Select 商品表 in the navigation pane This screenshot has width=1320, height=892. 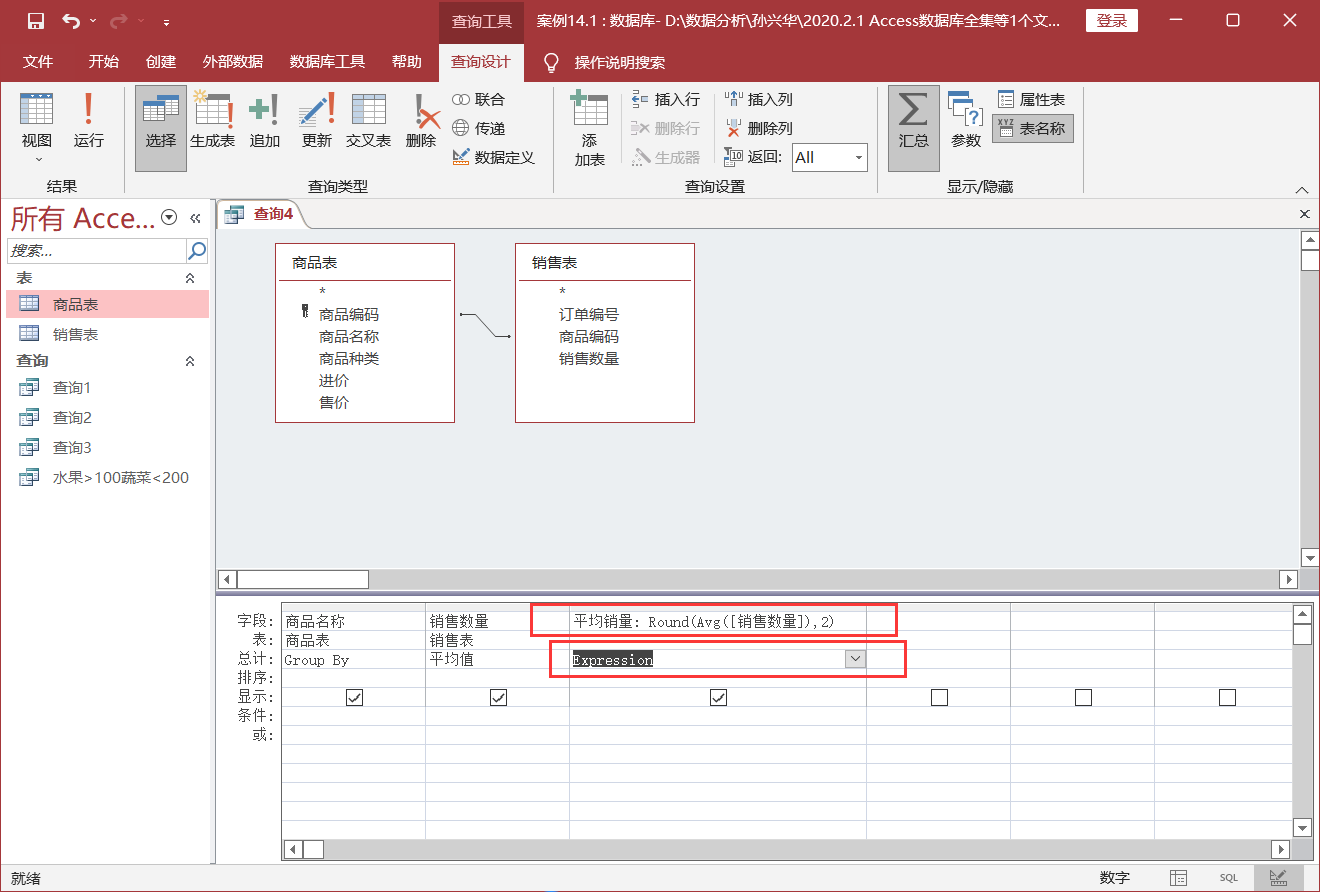[x=108, y=305]
